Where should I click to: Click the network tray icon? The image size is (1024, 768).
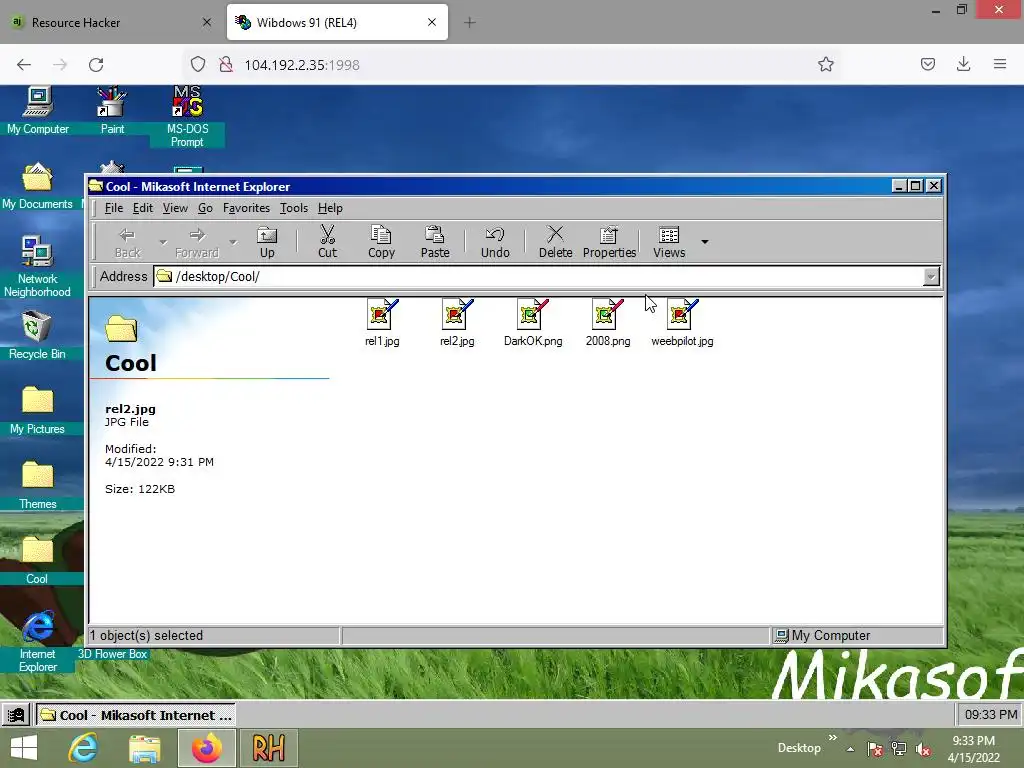[x=899, y=749]
